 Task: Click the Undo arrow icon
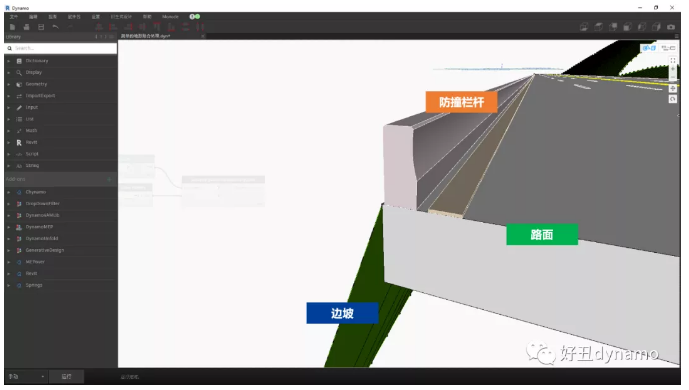click(55, 27)
